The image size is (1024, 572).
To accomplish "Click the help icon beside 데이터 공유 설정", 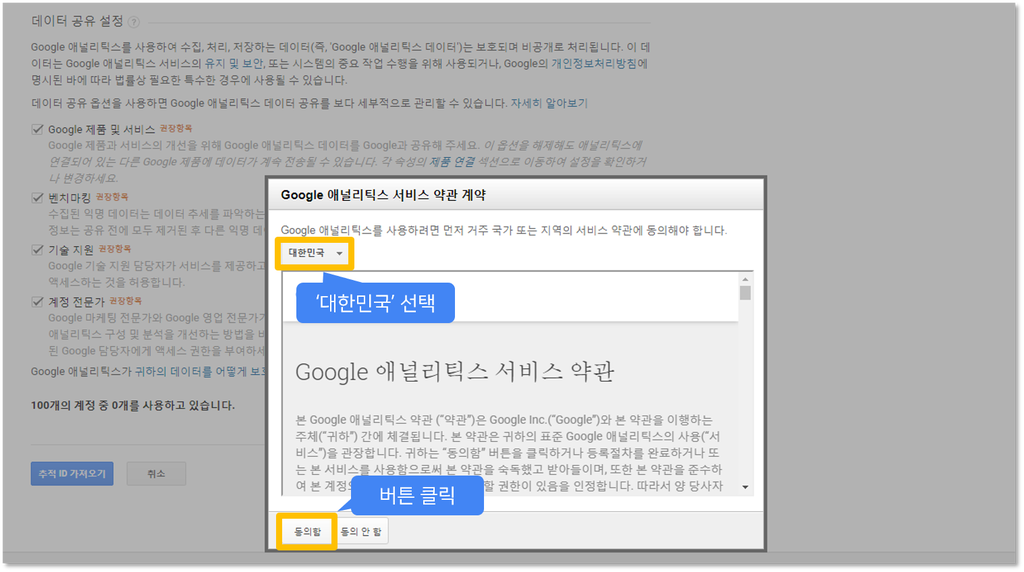I will 134,22.
